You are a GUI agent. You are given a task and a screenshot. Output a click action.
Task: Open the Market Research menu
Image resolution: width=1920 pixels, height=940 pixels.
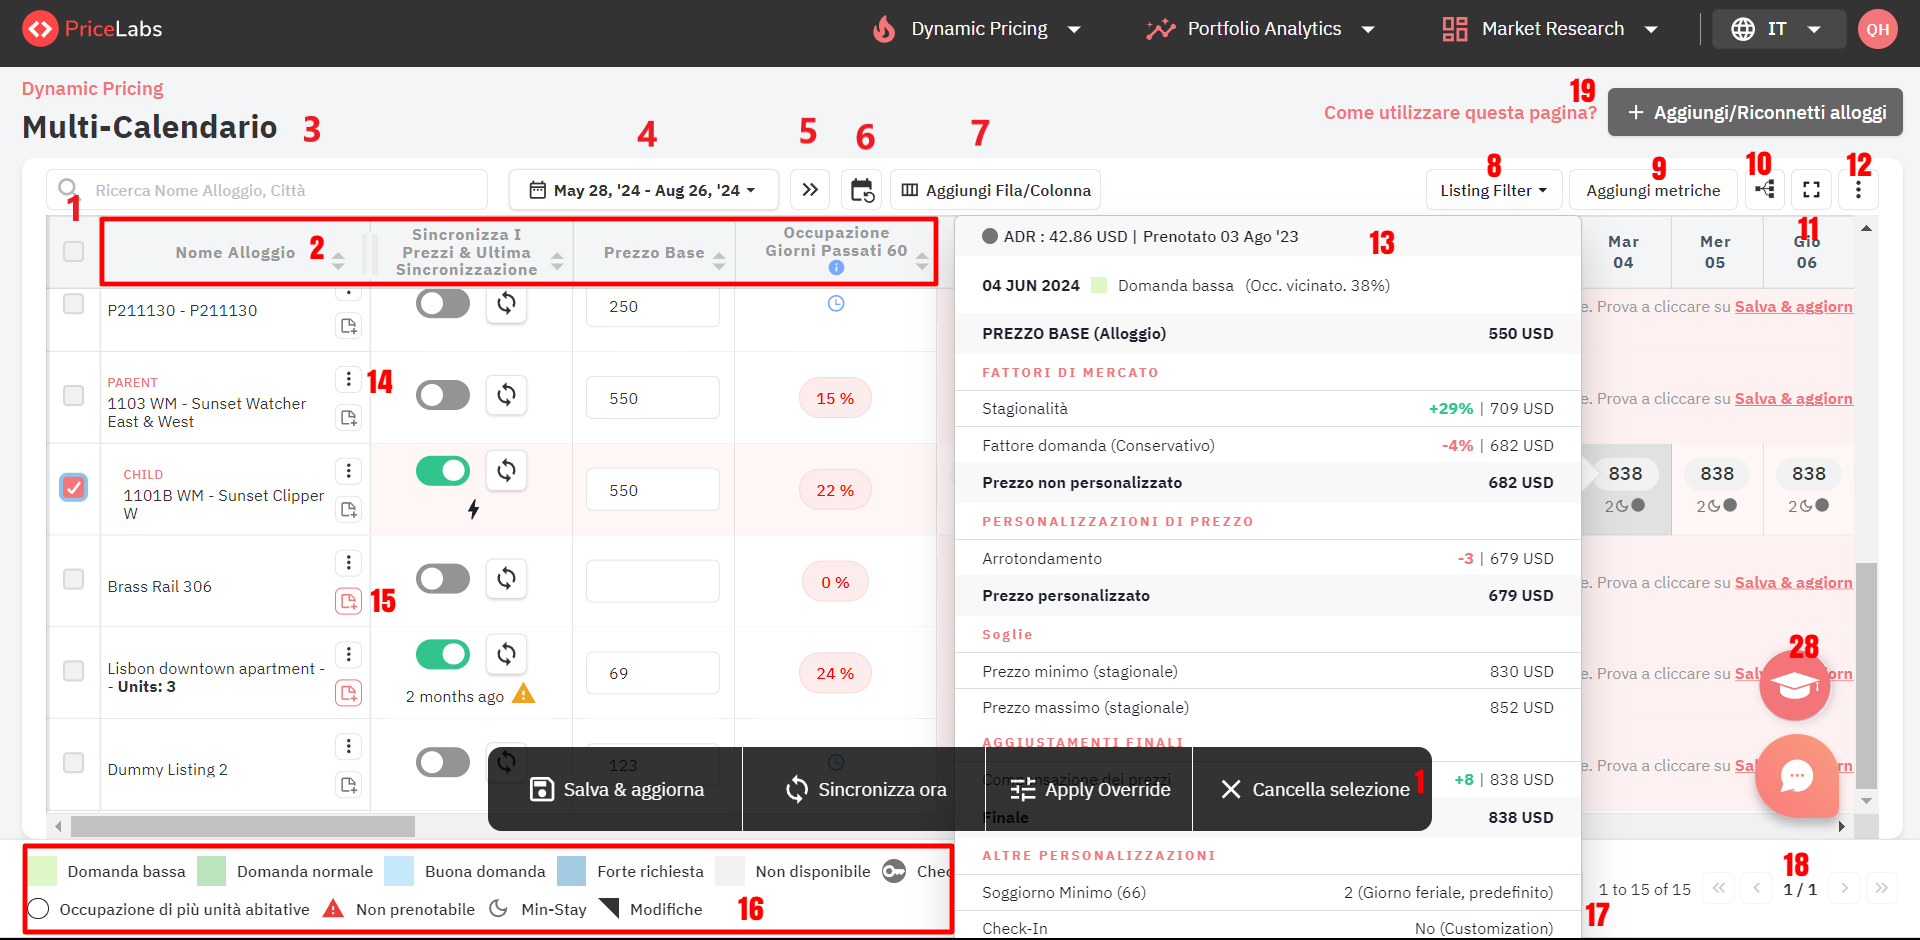pos(1551,29)
